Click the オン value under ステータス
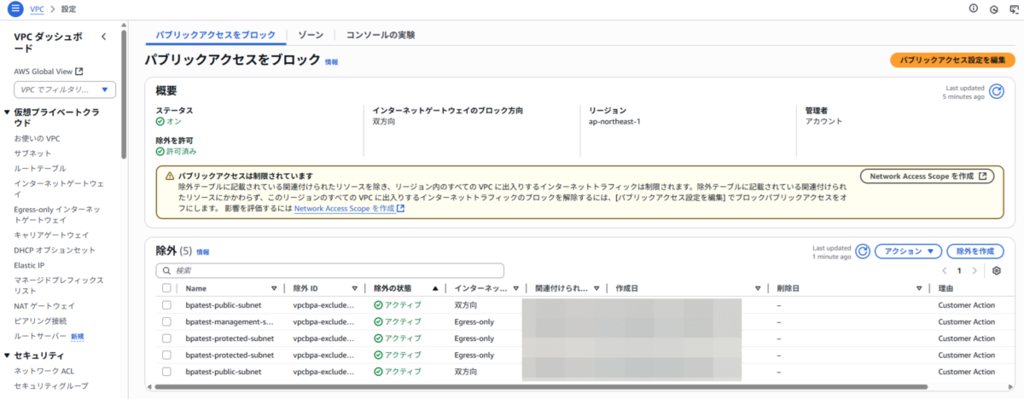 coord(168,121)
